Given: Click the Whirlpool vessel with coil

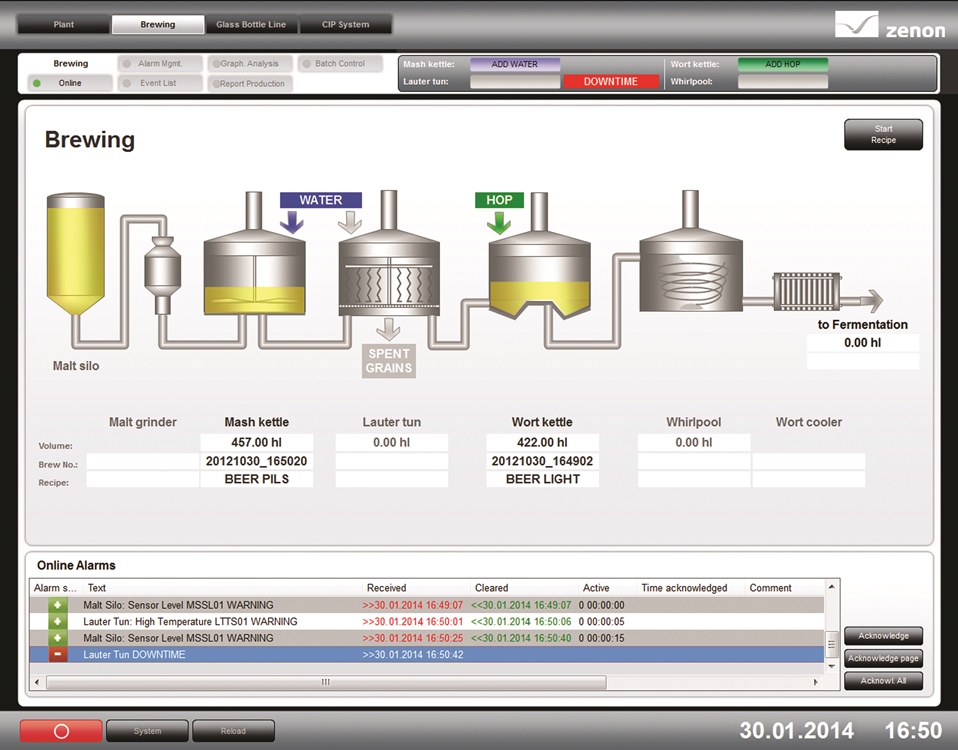Looking at the screenshot, I should coord(690,262).
